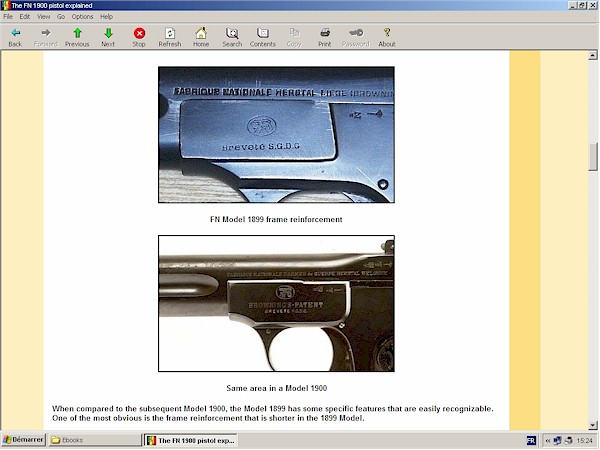Switch to the Ebooks taskbar window
The width and height of the screenshot is (600, 450).
[95, 440]
